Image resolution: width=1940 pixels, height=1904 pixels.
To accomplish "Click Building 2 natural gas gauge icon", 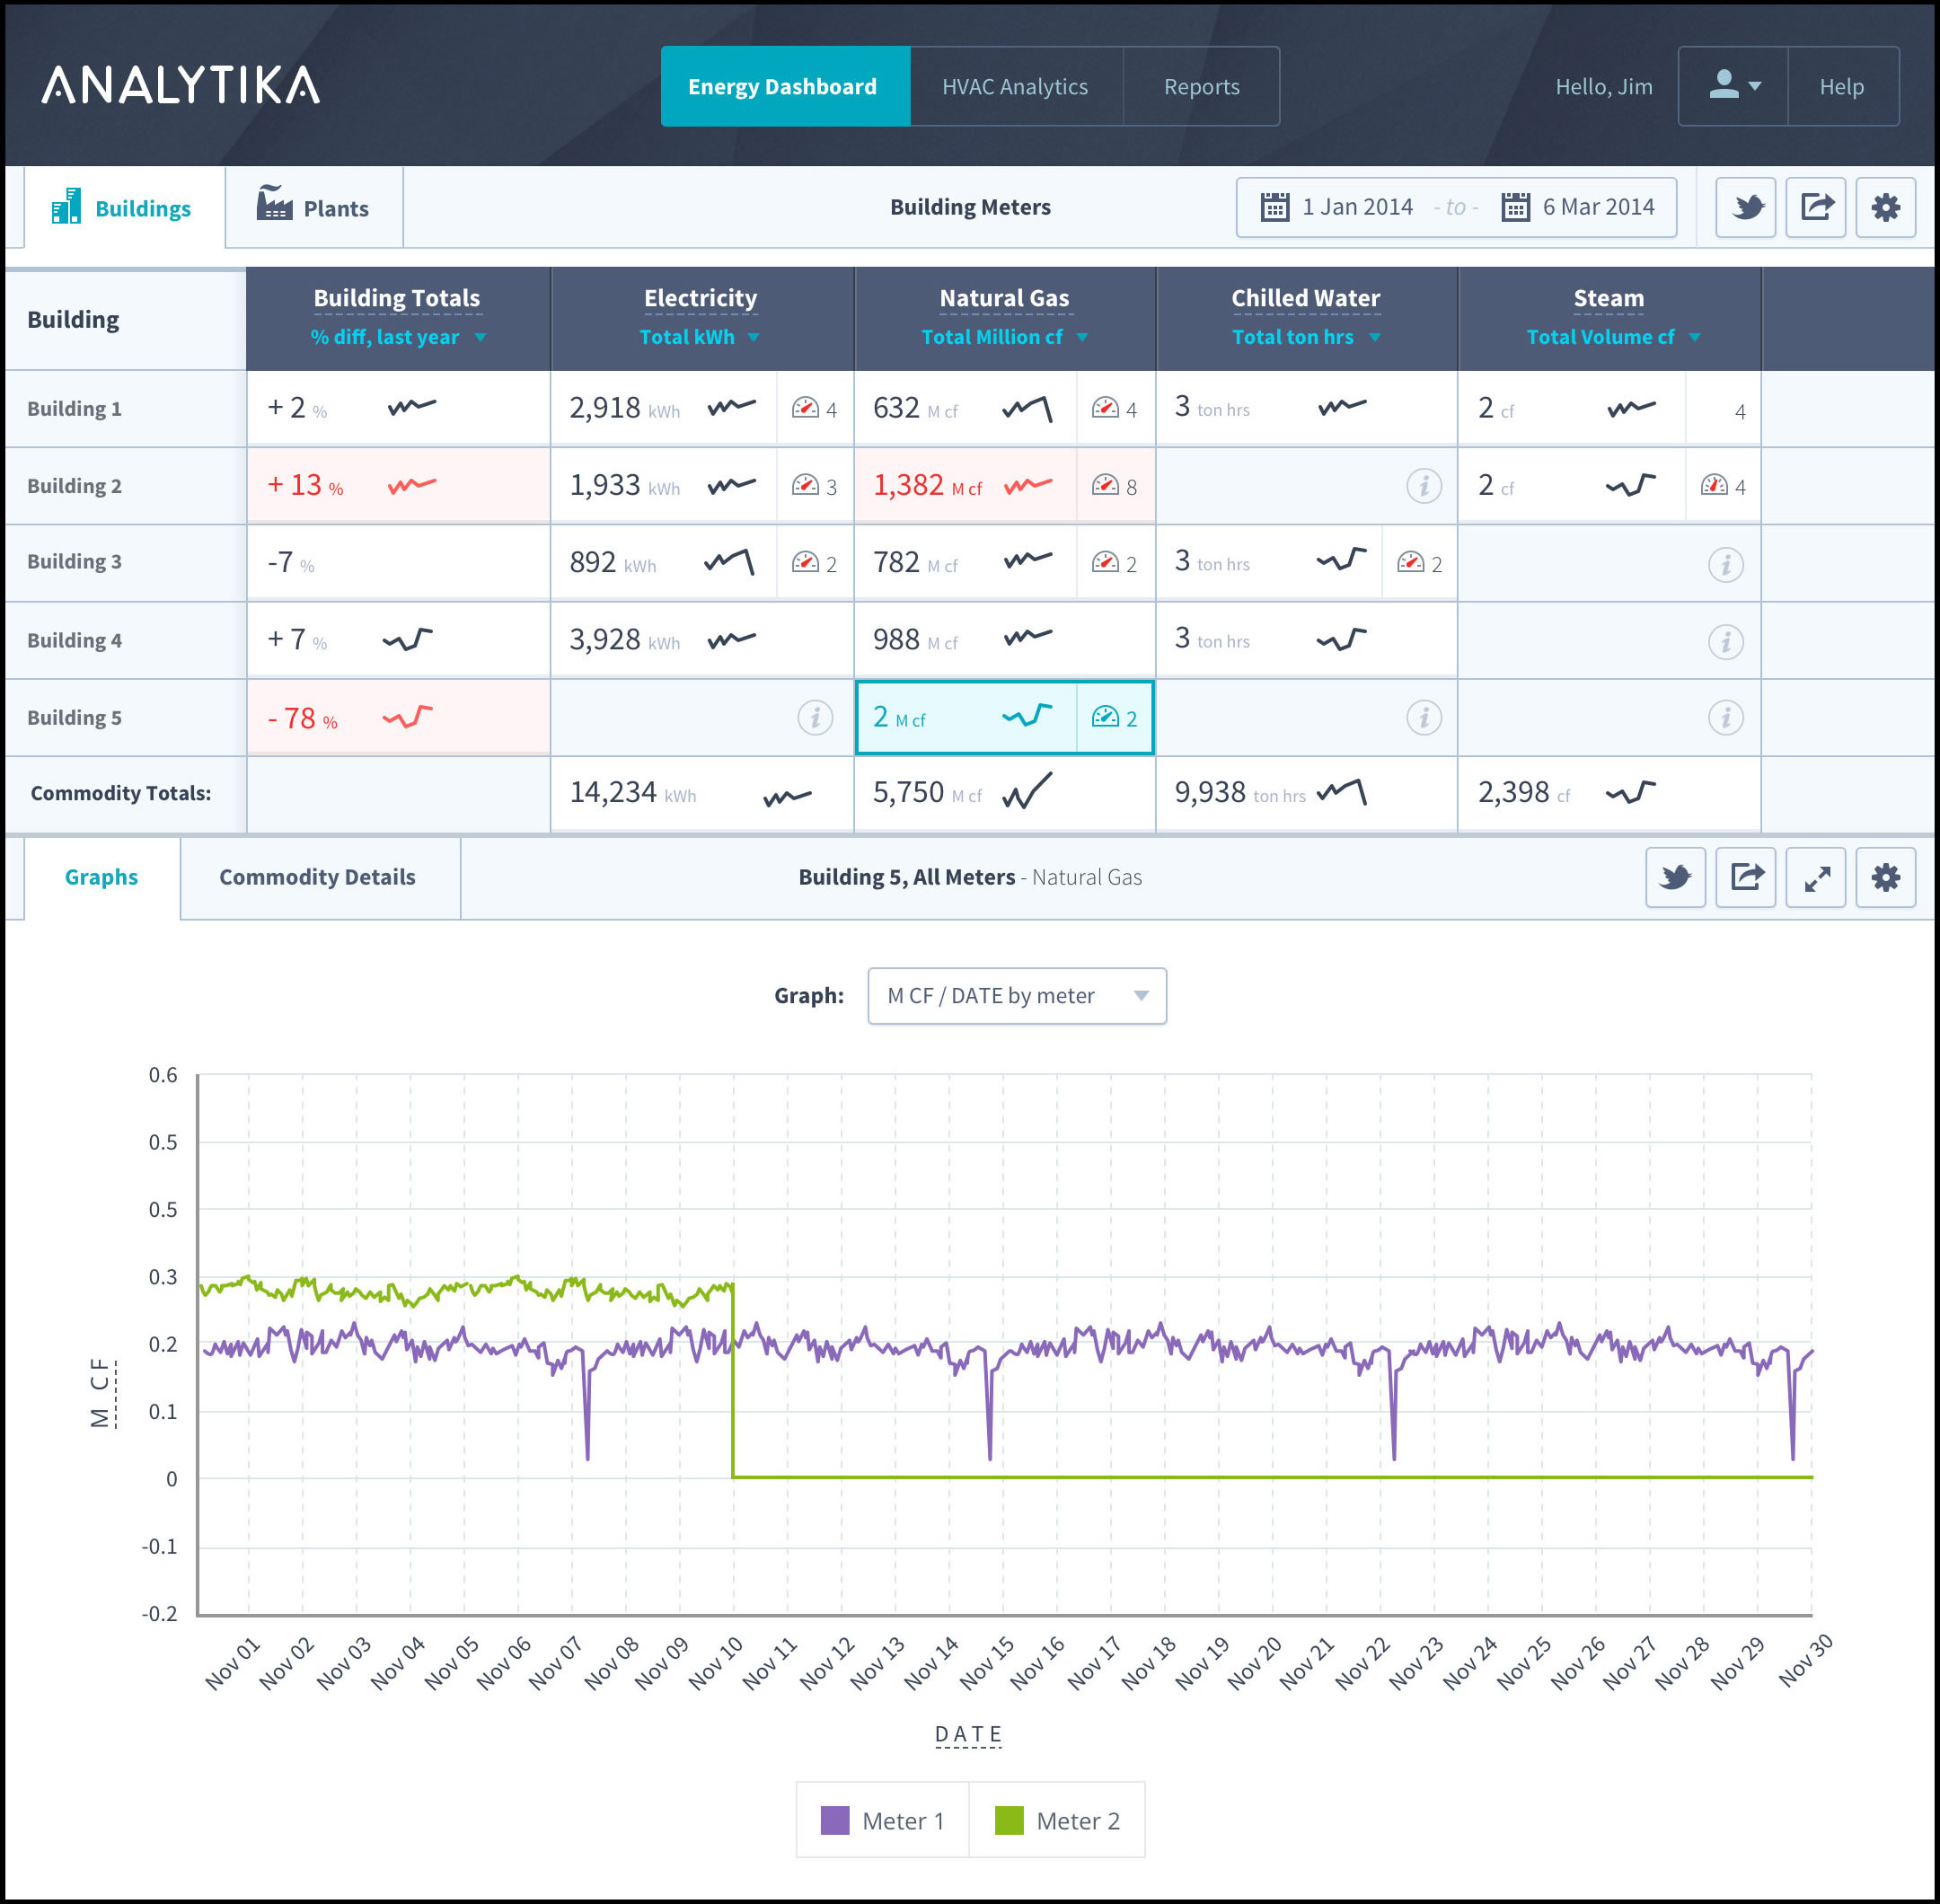I will click(x=1105, y=485).
